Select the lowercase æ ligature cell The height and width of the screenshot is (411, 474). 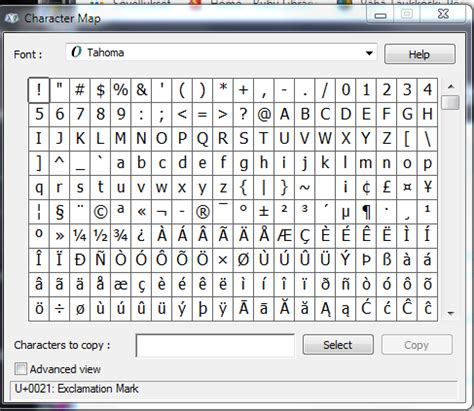(121, 285)
